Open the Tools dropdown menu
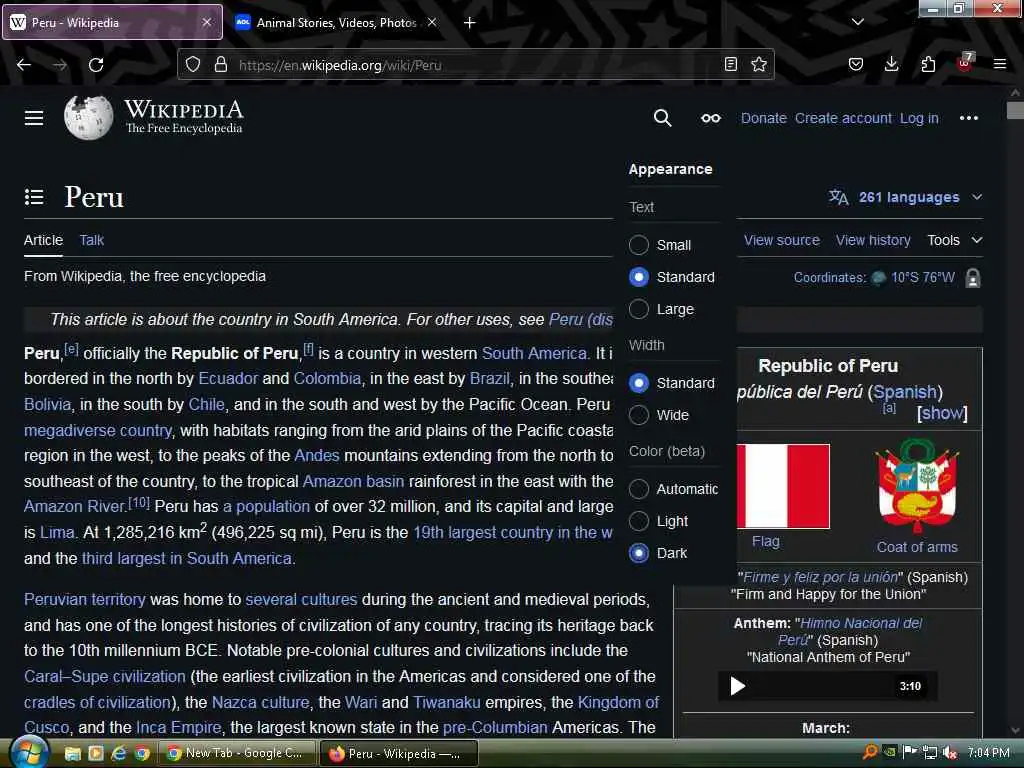Viewport: 1024px width, 768px height. pyautogui.click(x=955, y=240)
